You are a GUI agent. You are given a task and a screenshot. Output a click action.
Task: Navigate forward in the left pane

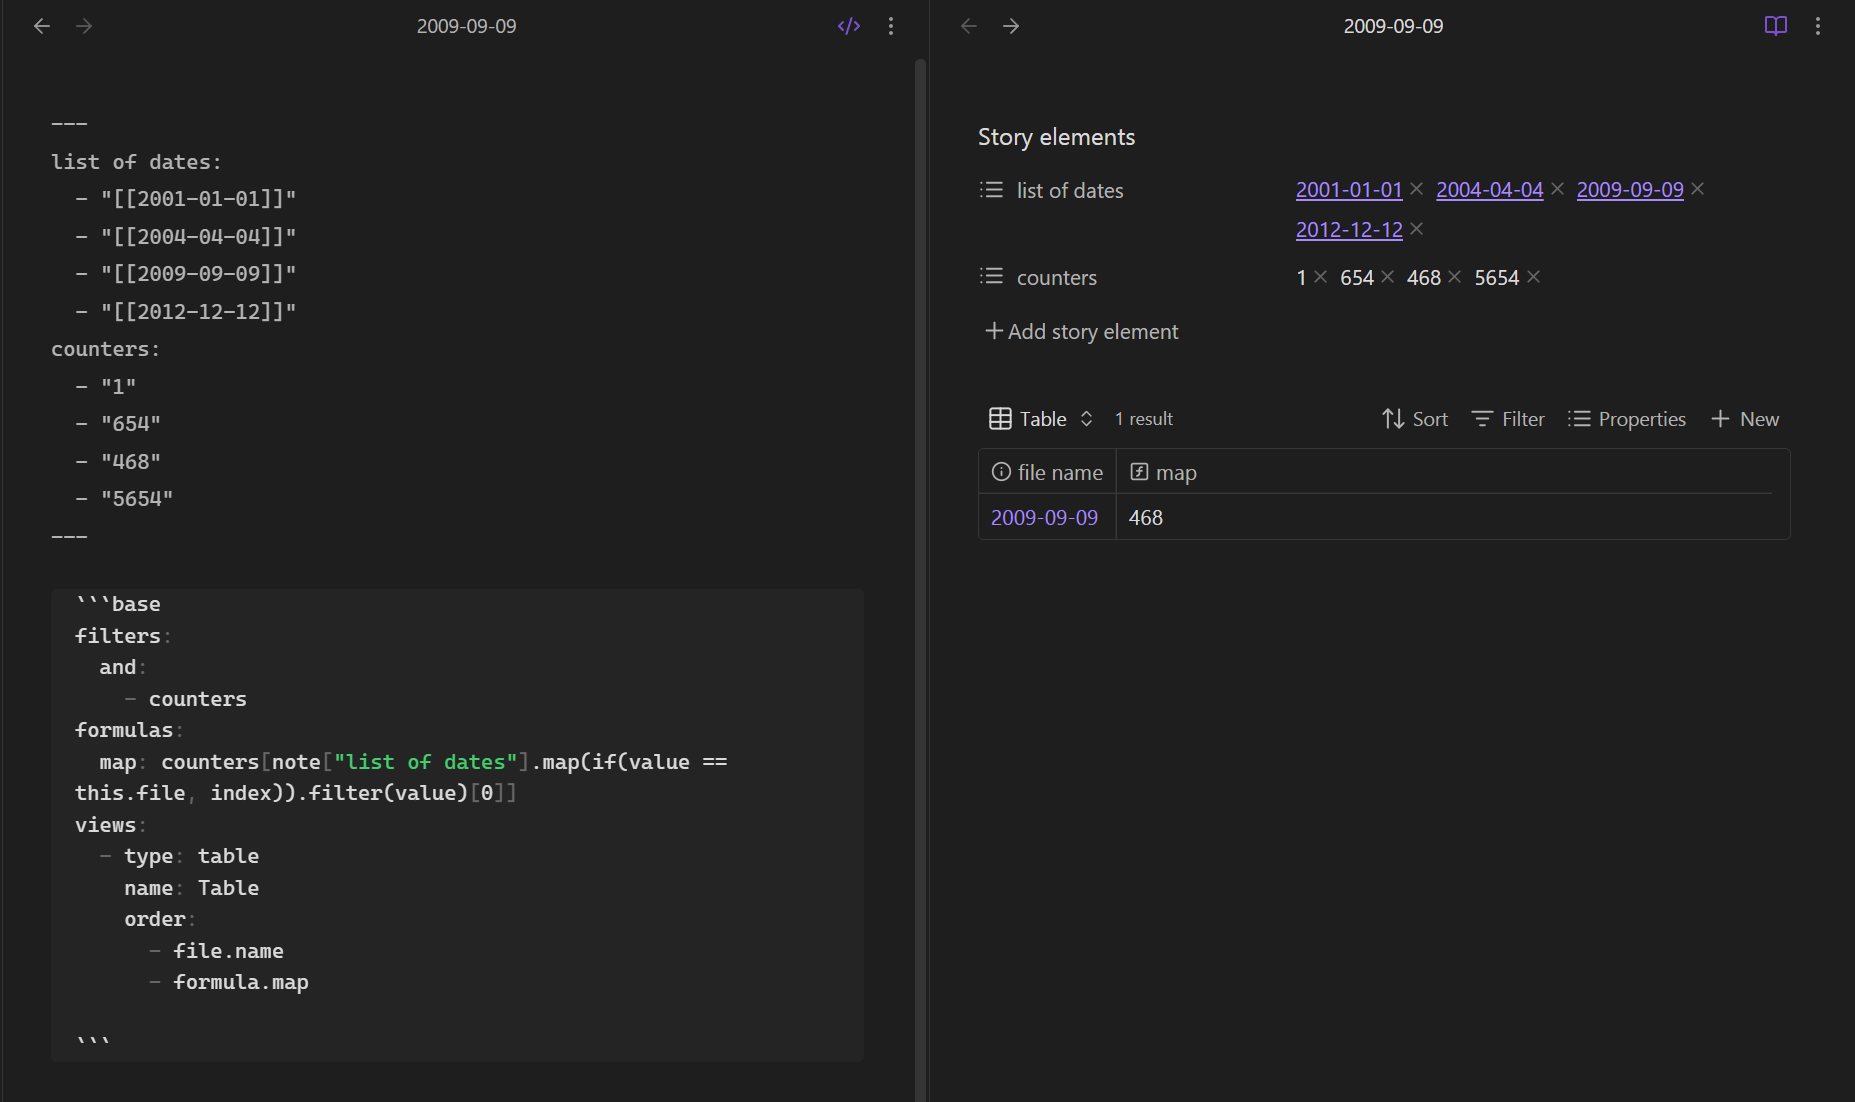[x=84, y=26]
